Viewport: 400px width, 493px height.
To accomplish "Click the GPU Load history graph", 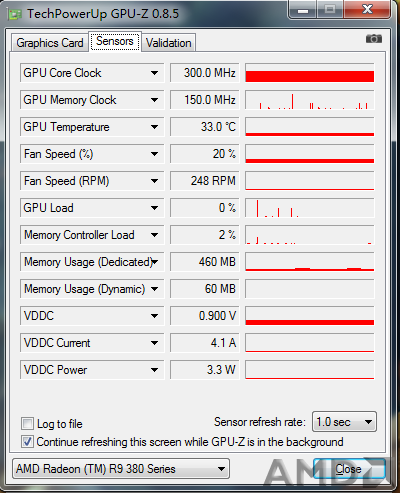I will coord(310,208).
